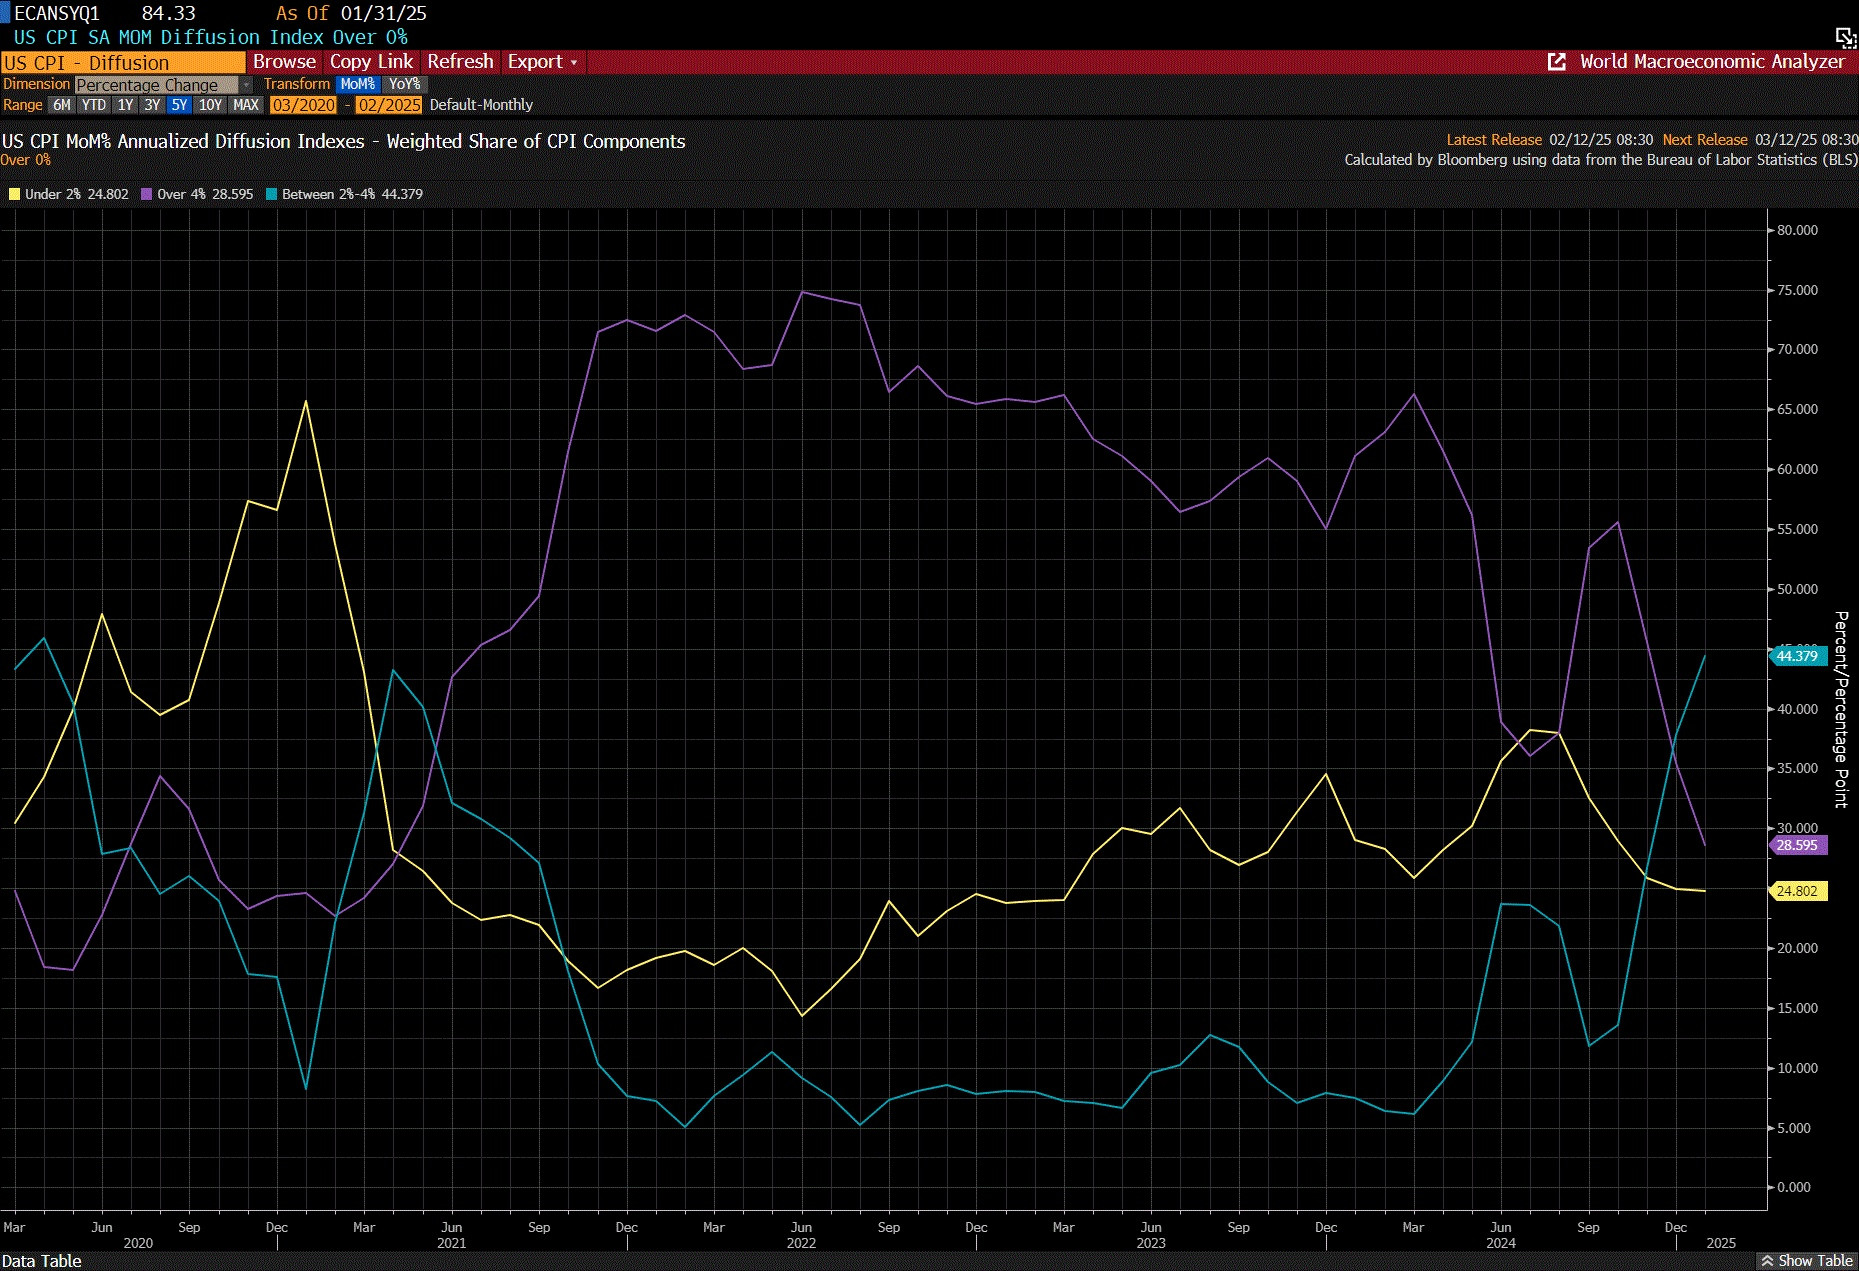The width and height of the screenshot is (1859, 1271).
Task: Click the Data Table label
Action: click(42, 1261)
